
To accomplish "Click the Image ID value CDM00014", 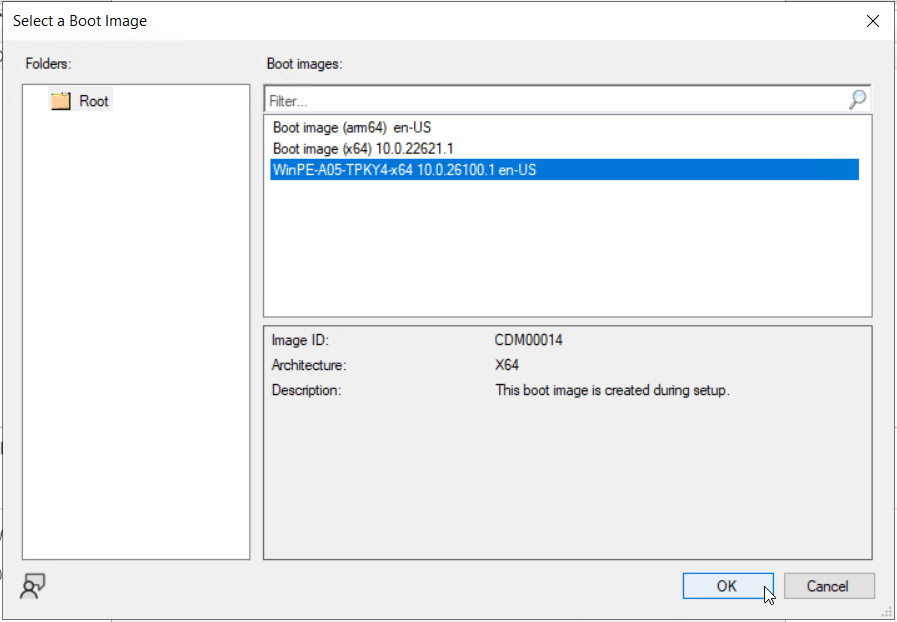I will [528, 340].
